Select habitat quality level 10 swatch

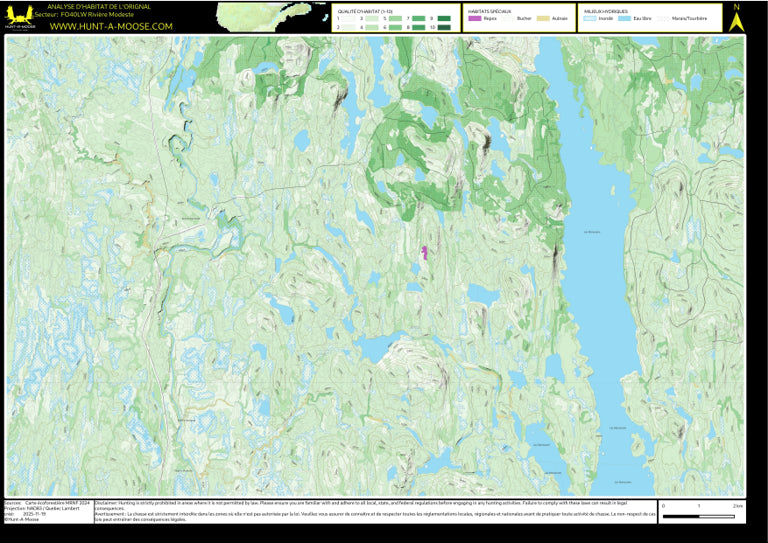(443, 27)
